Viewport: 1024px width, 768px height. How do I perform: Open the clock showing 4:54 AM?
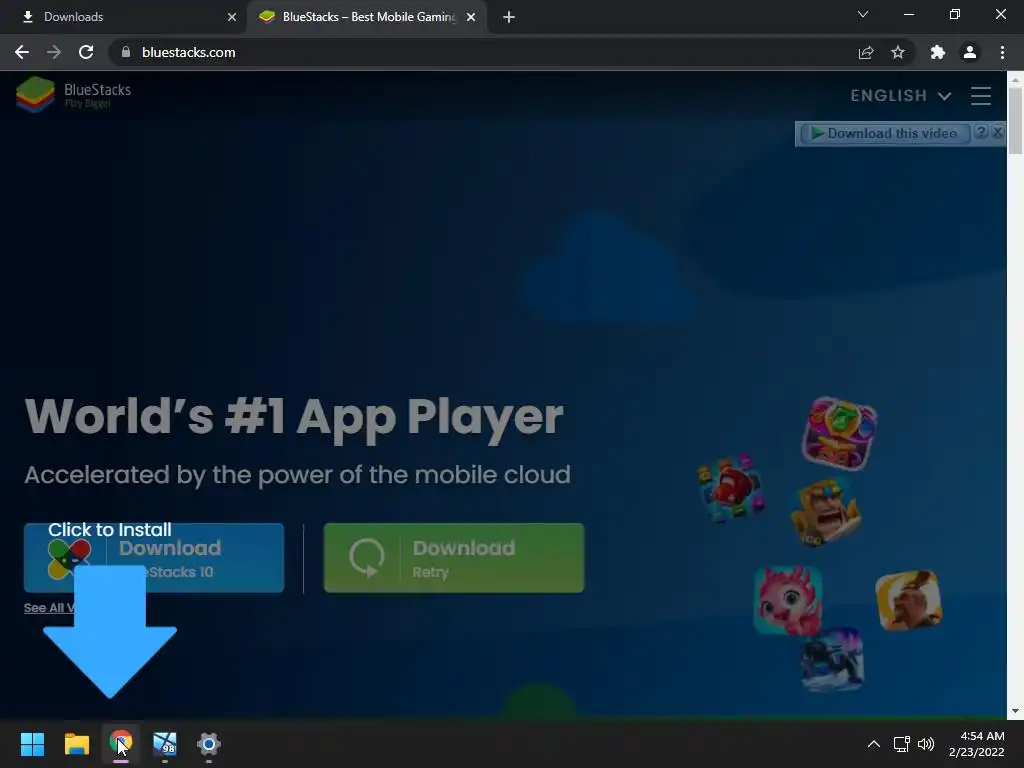[x=977, y=744]
